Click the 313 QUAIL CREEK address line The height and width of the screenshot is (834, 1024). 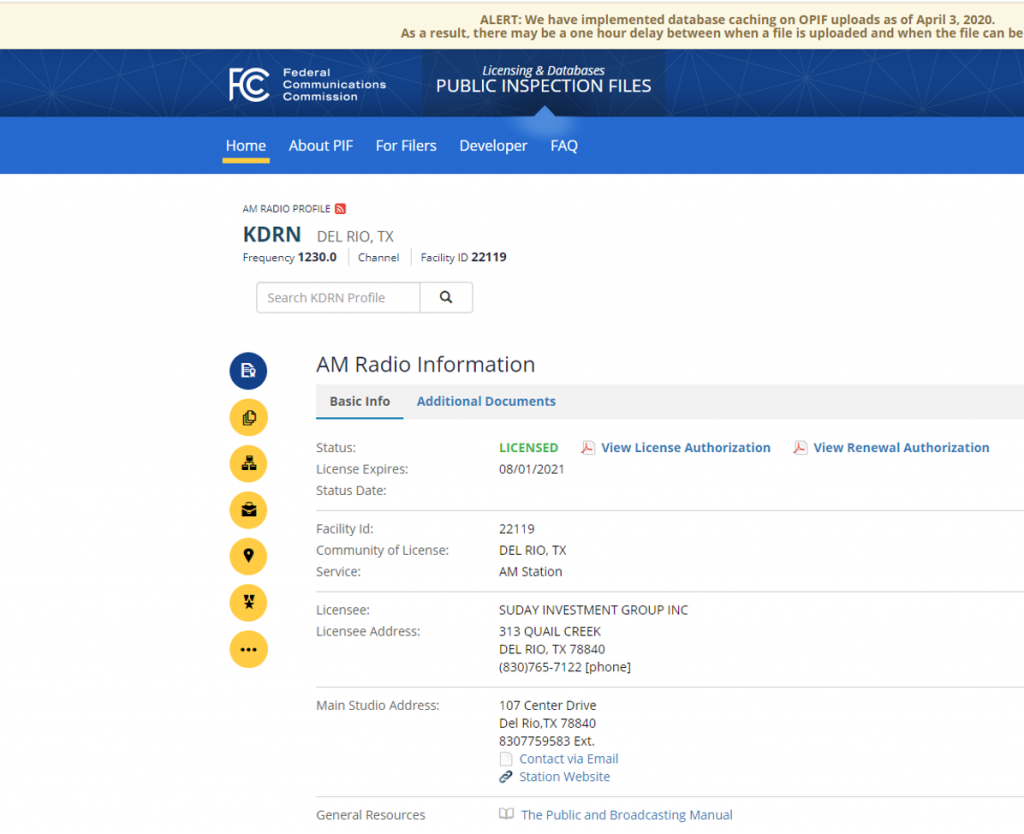[x=550, y=632]
